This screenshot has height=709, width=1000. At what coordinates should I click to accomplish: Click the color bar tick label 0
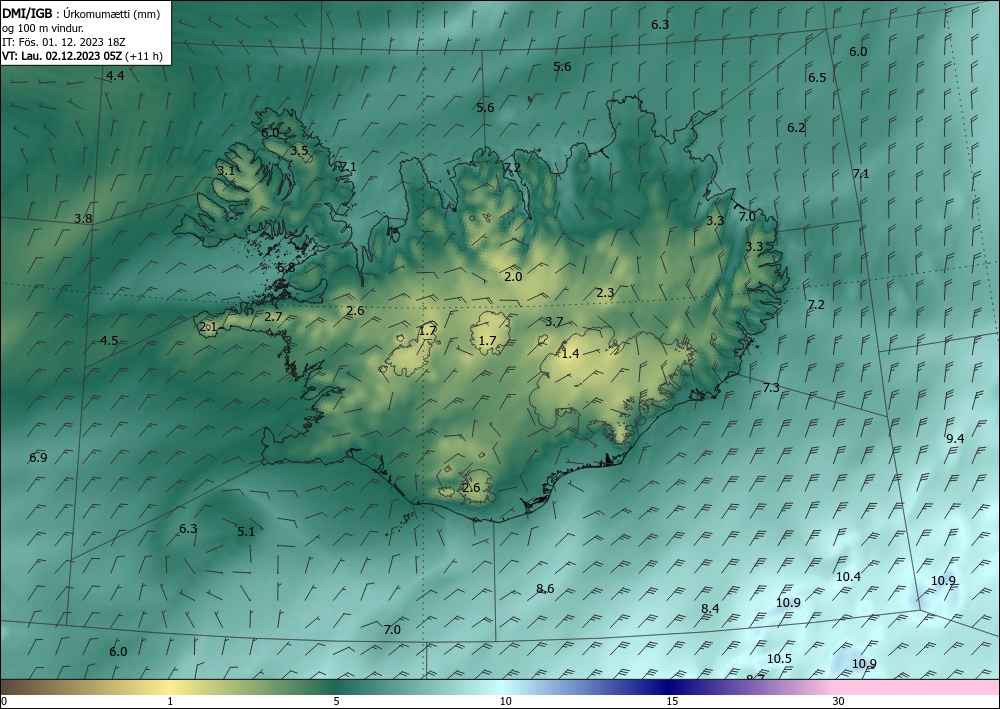pyautogui.click(x=4, y=702)
